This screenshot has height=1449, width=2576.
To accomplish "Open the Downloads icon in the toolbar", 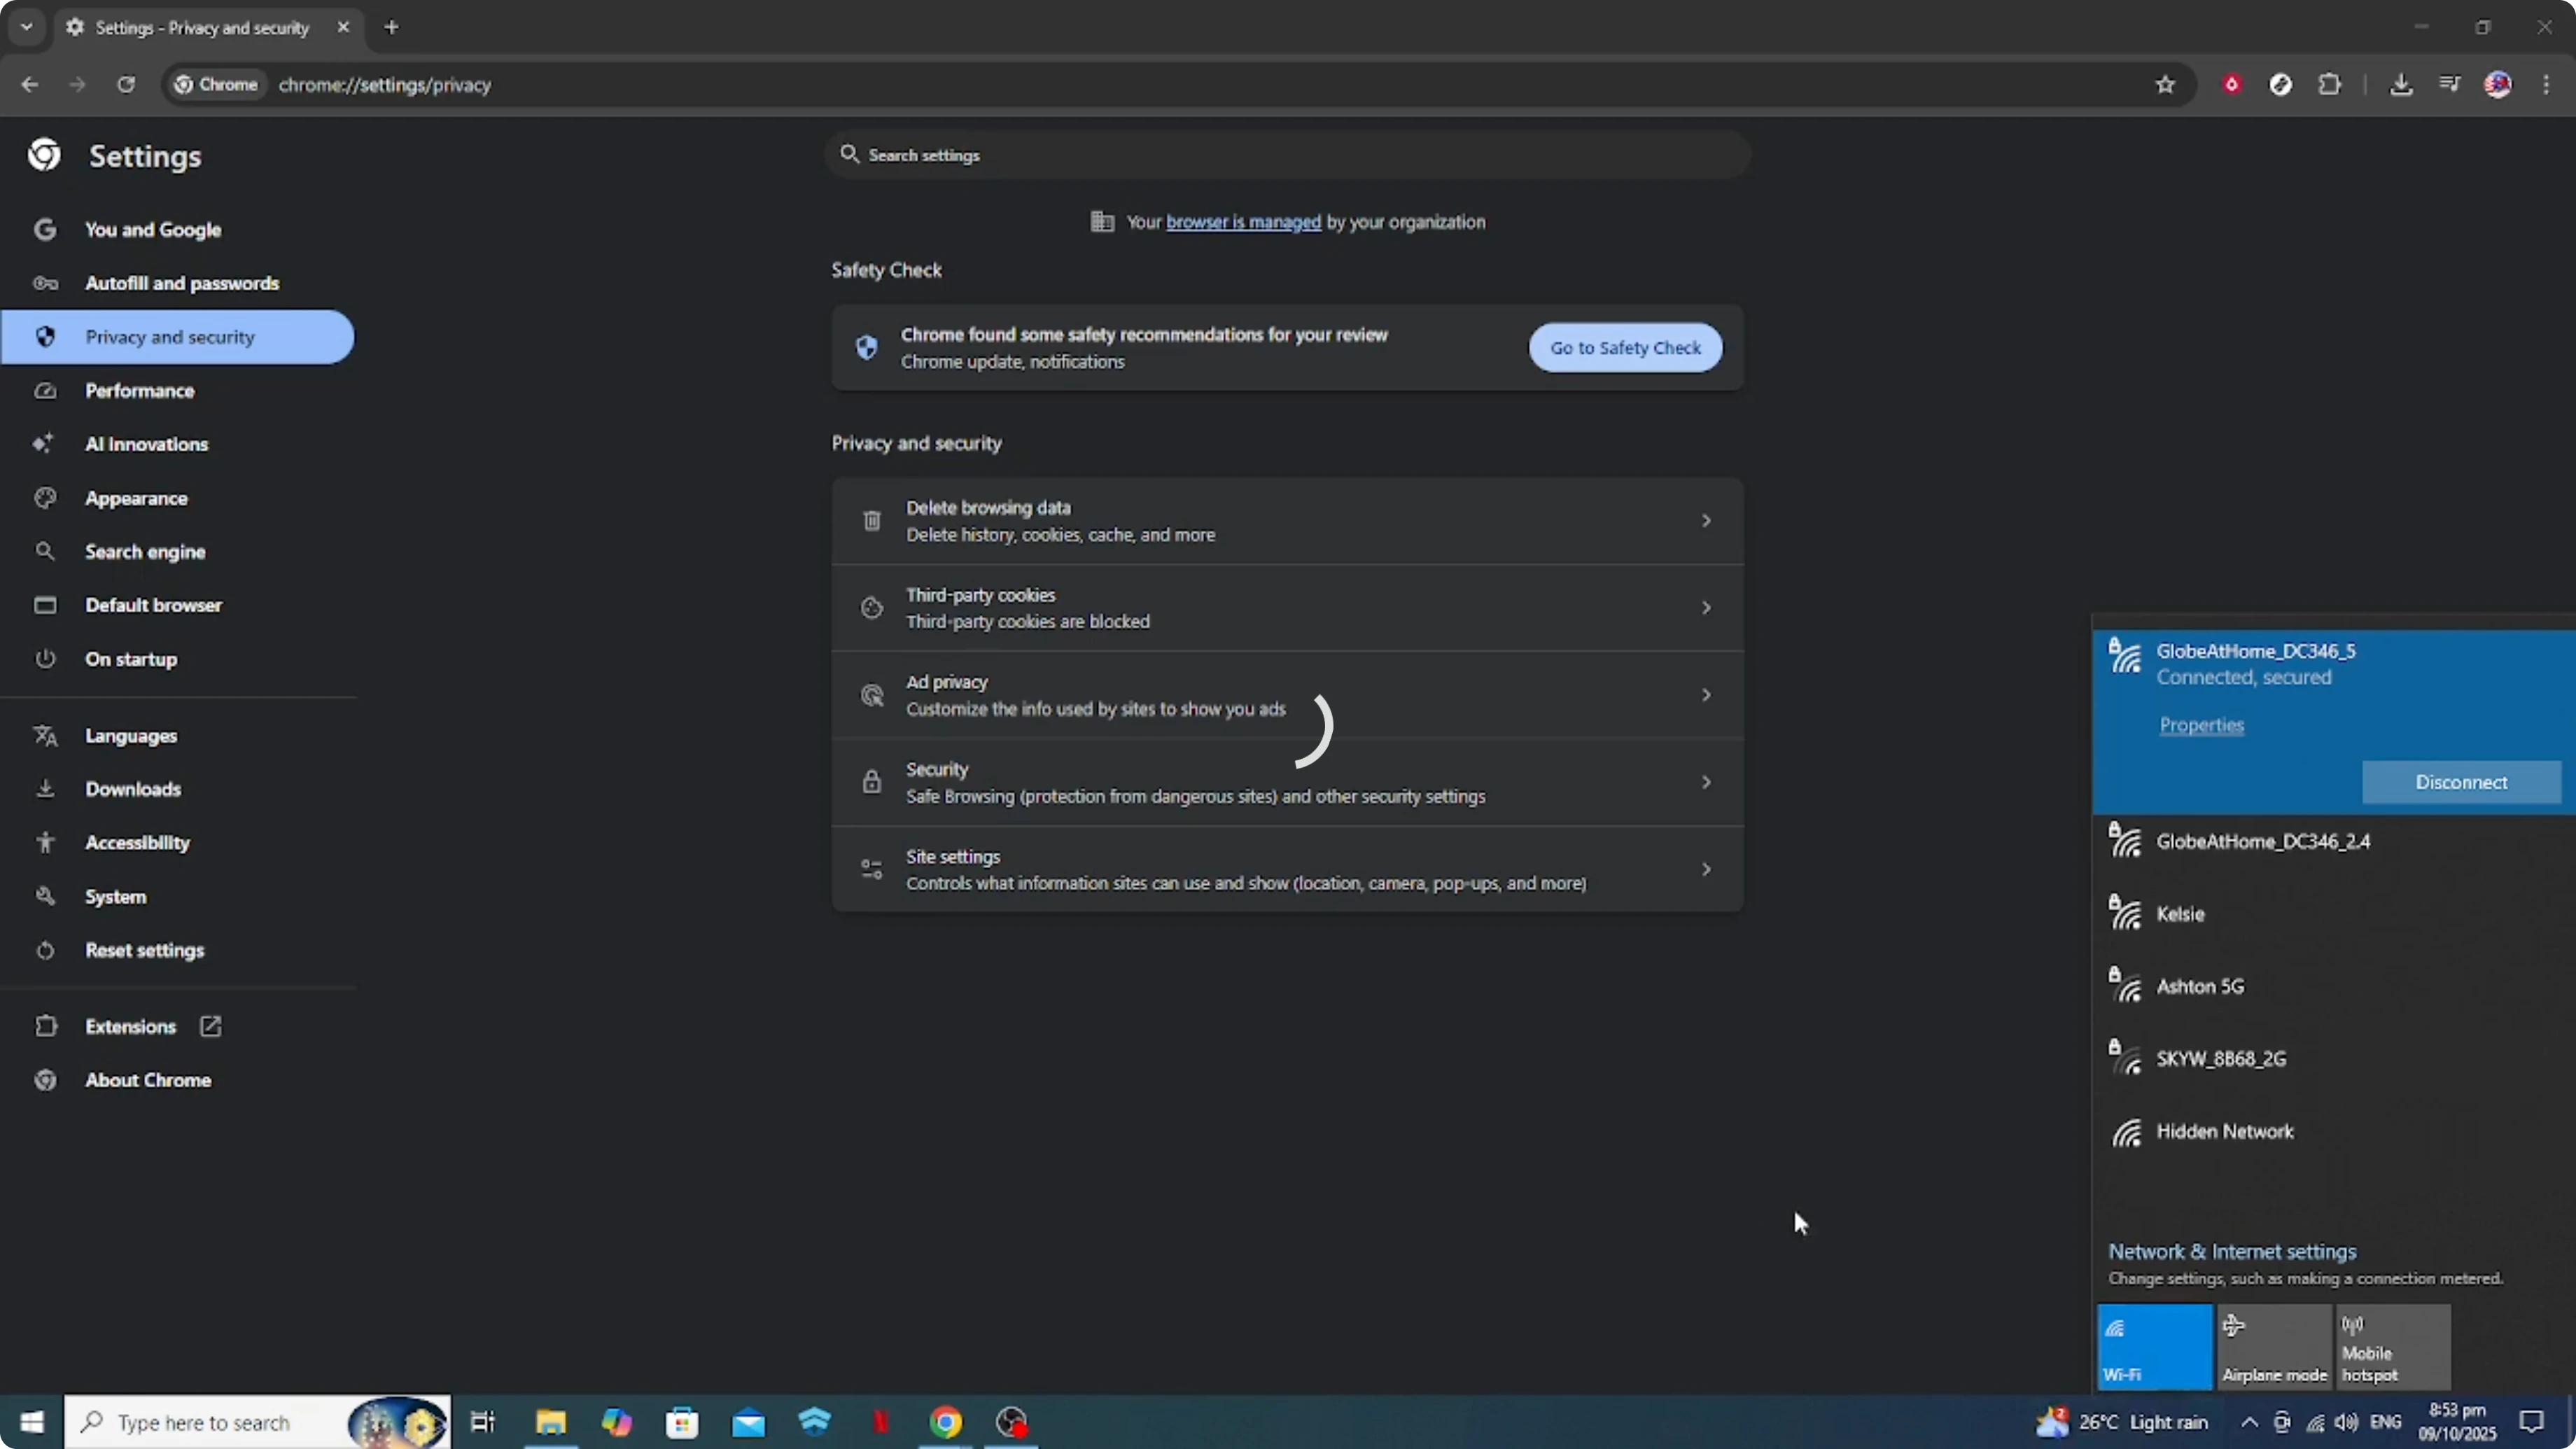I will tap(2402, 84).
